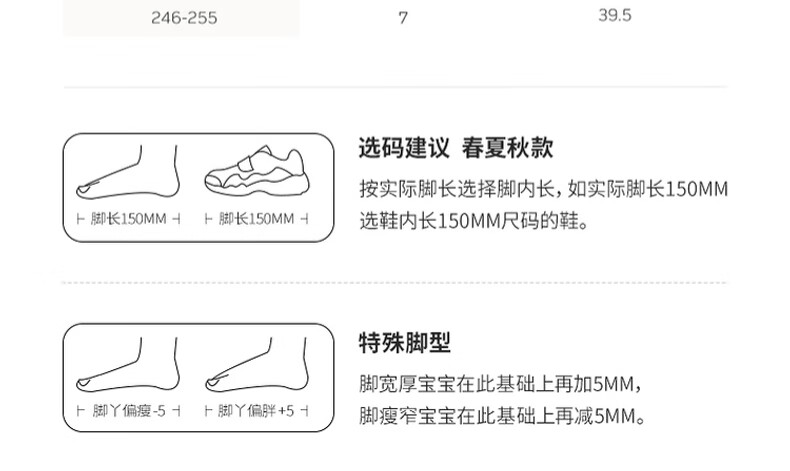The width and height of the screenshot is (790, 471).
Task: Click the wide foot icon labeled 脚丫偏胖 +5
Action: point(257,364)
